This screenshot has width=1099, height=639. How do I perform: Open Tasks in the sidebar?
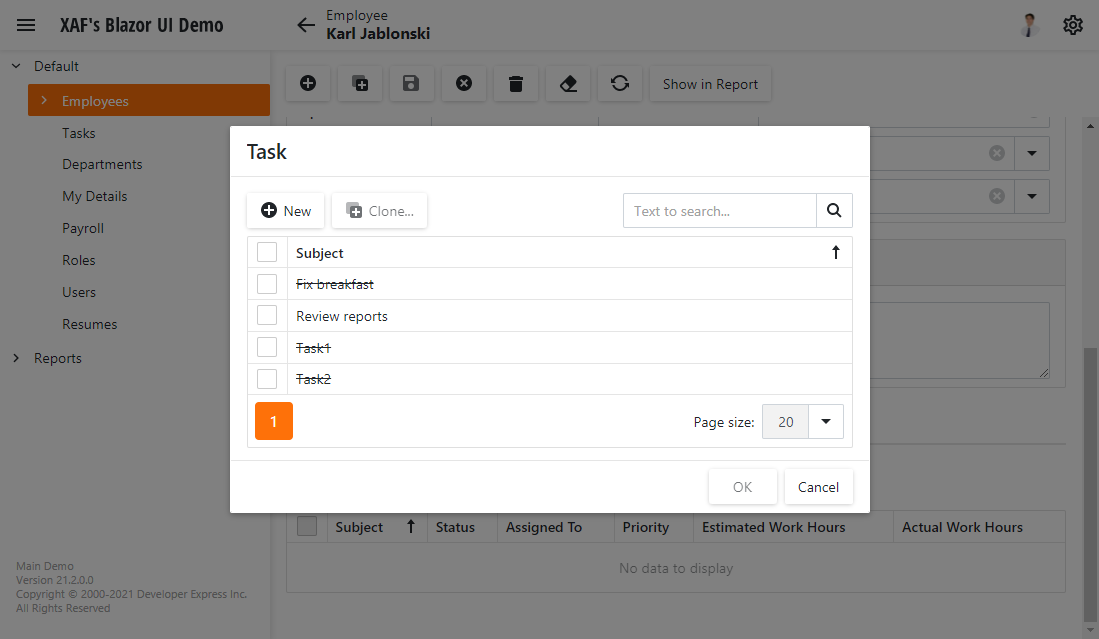78,133
